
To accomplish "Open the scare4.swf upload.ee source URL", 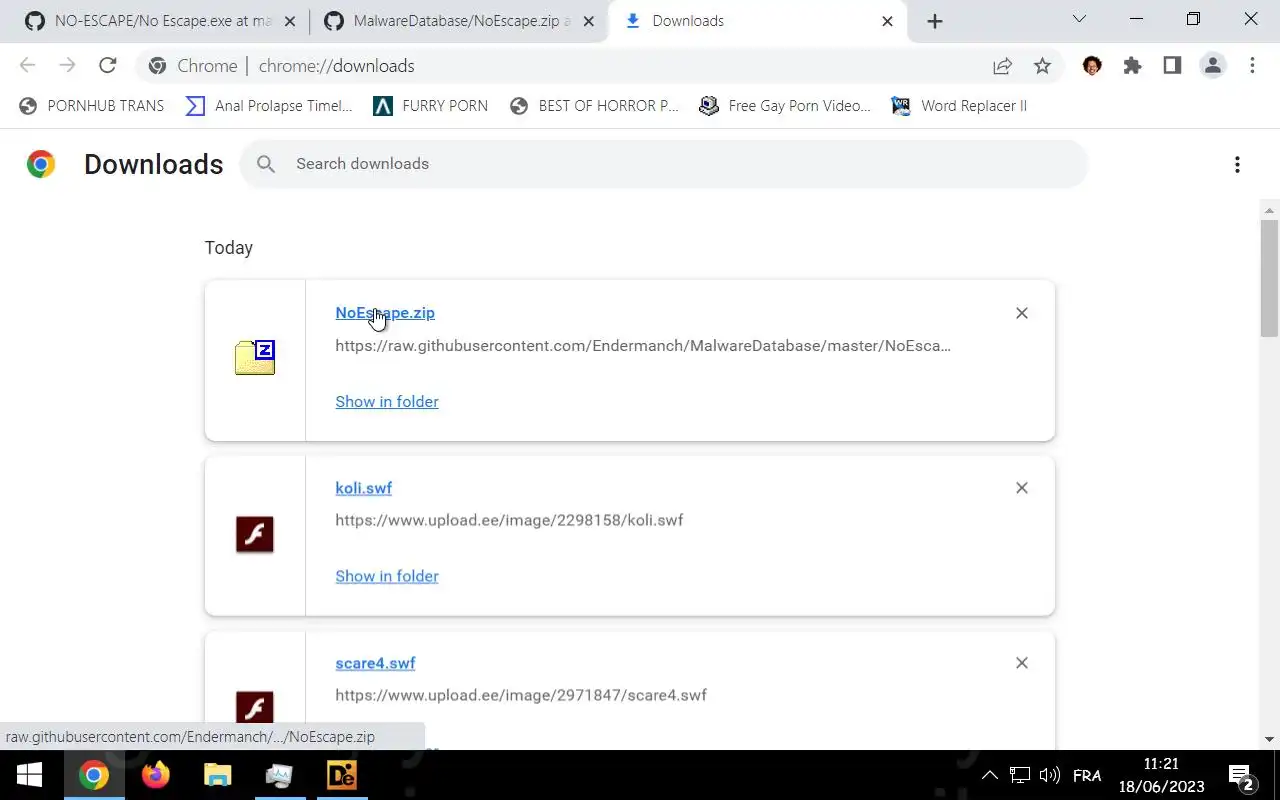I will coord(521,695).
